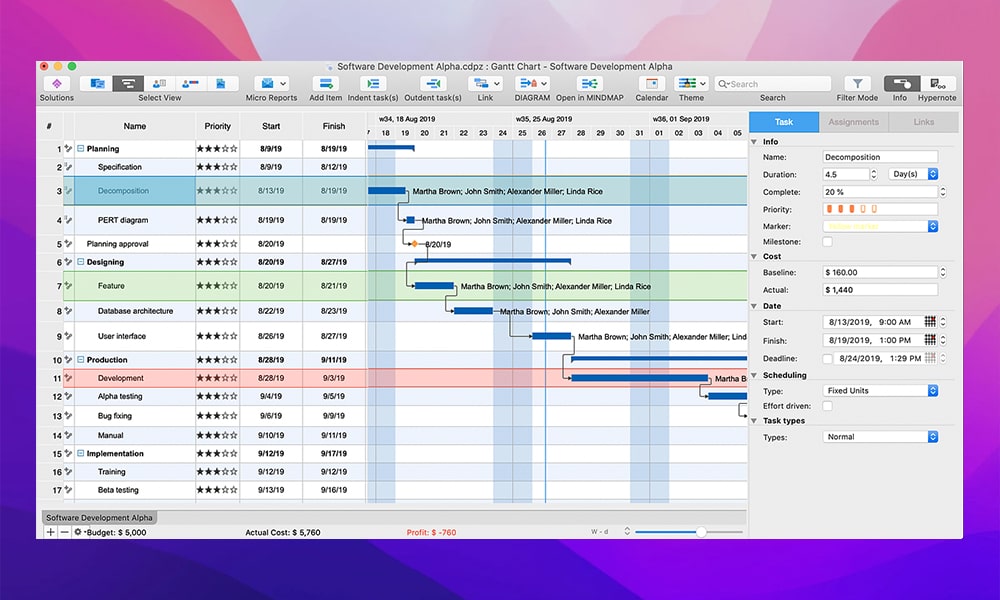
Task: Check the Milestone checkbox
Action: [827, 242]
